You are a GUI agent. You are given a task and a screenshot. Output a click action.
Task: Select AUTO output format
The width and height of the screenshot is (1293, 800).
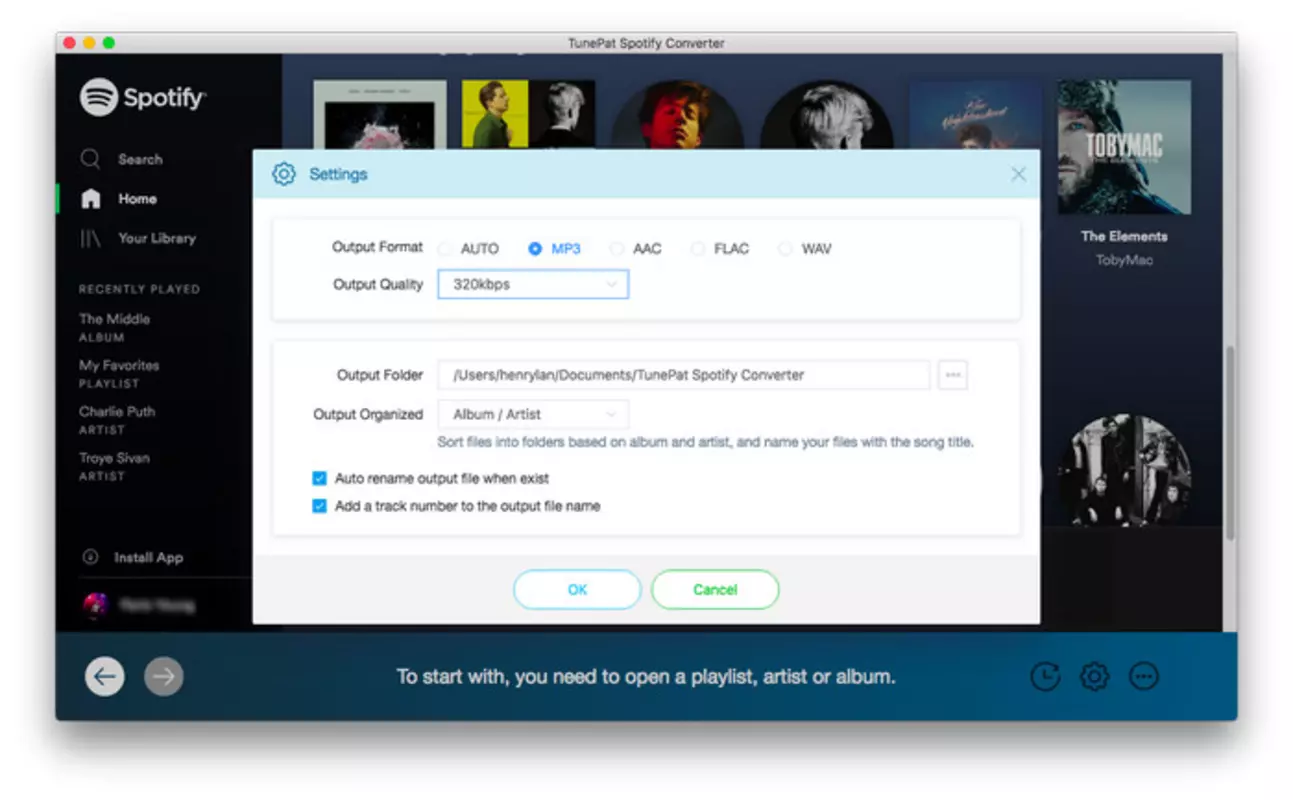coord(467,248)
